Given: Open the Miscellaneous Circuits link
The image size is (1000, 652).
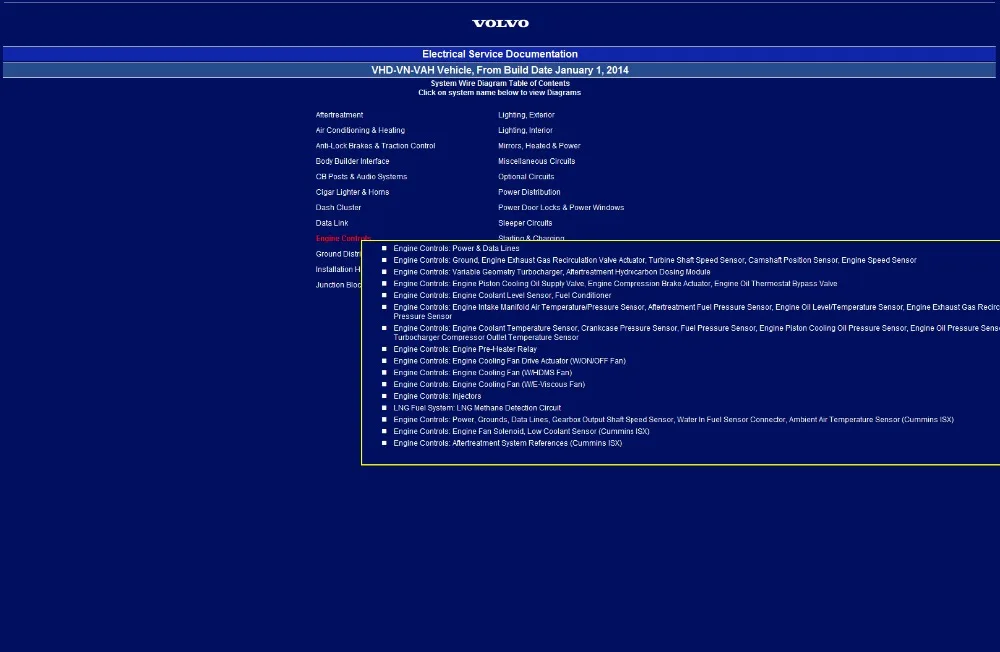Looking at the screenshot, I should coord(536,161).
